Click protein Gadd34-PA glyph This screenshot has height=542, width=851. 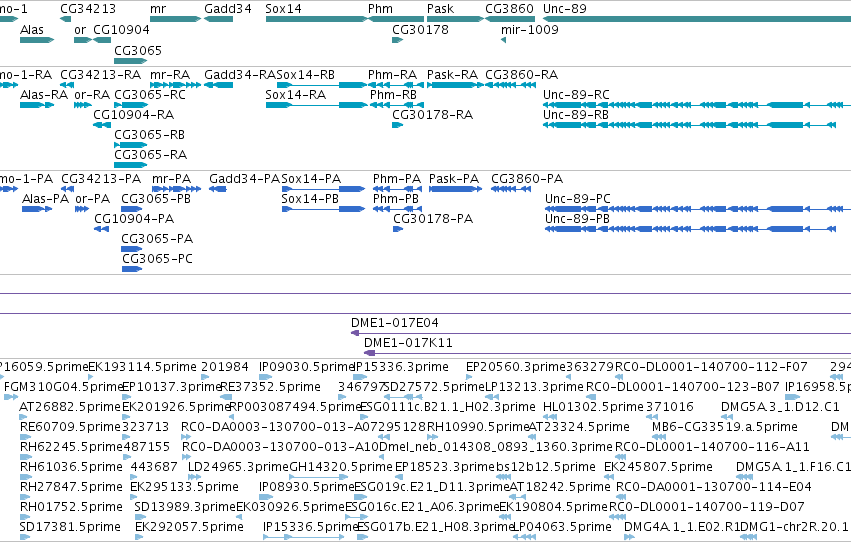[218, 189]
